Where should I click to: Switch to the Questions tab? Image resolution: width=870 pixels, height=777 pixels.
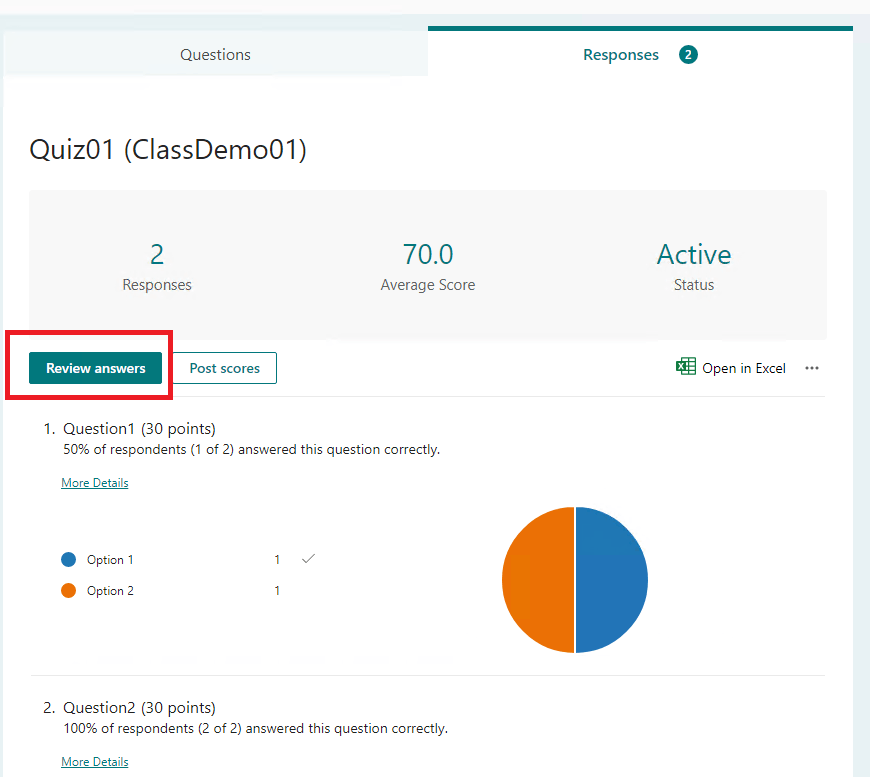click(x=215, y=54)
